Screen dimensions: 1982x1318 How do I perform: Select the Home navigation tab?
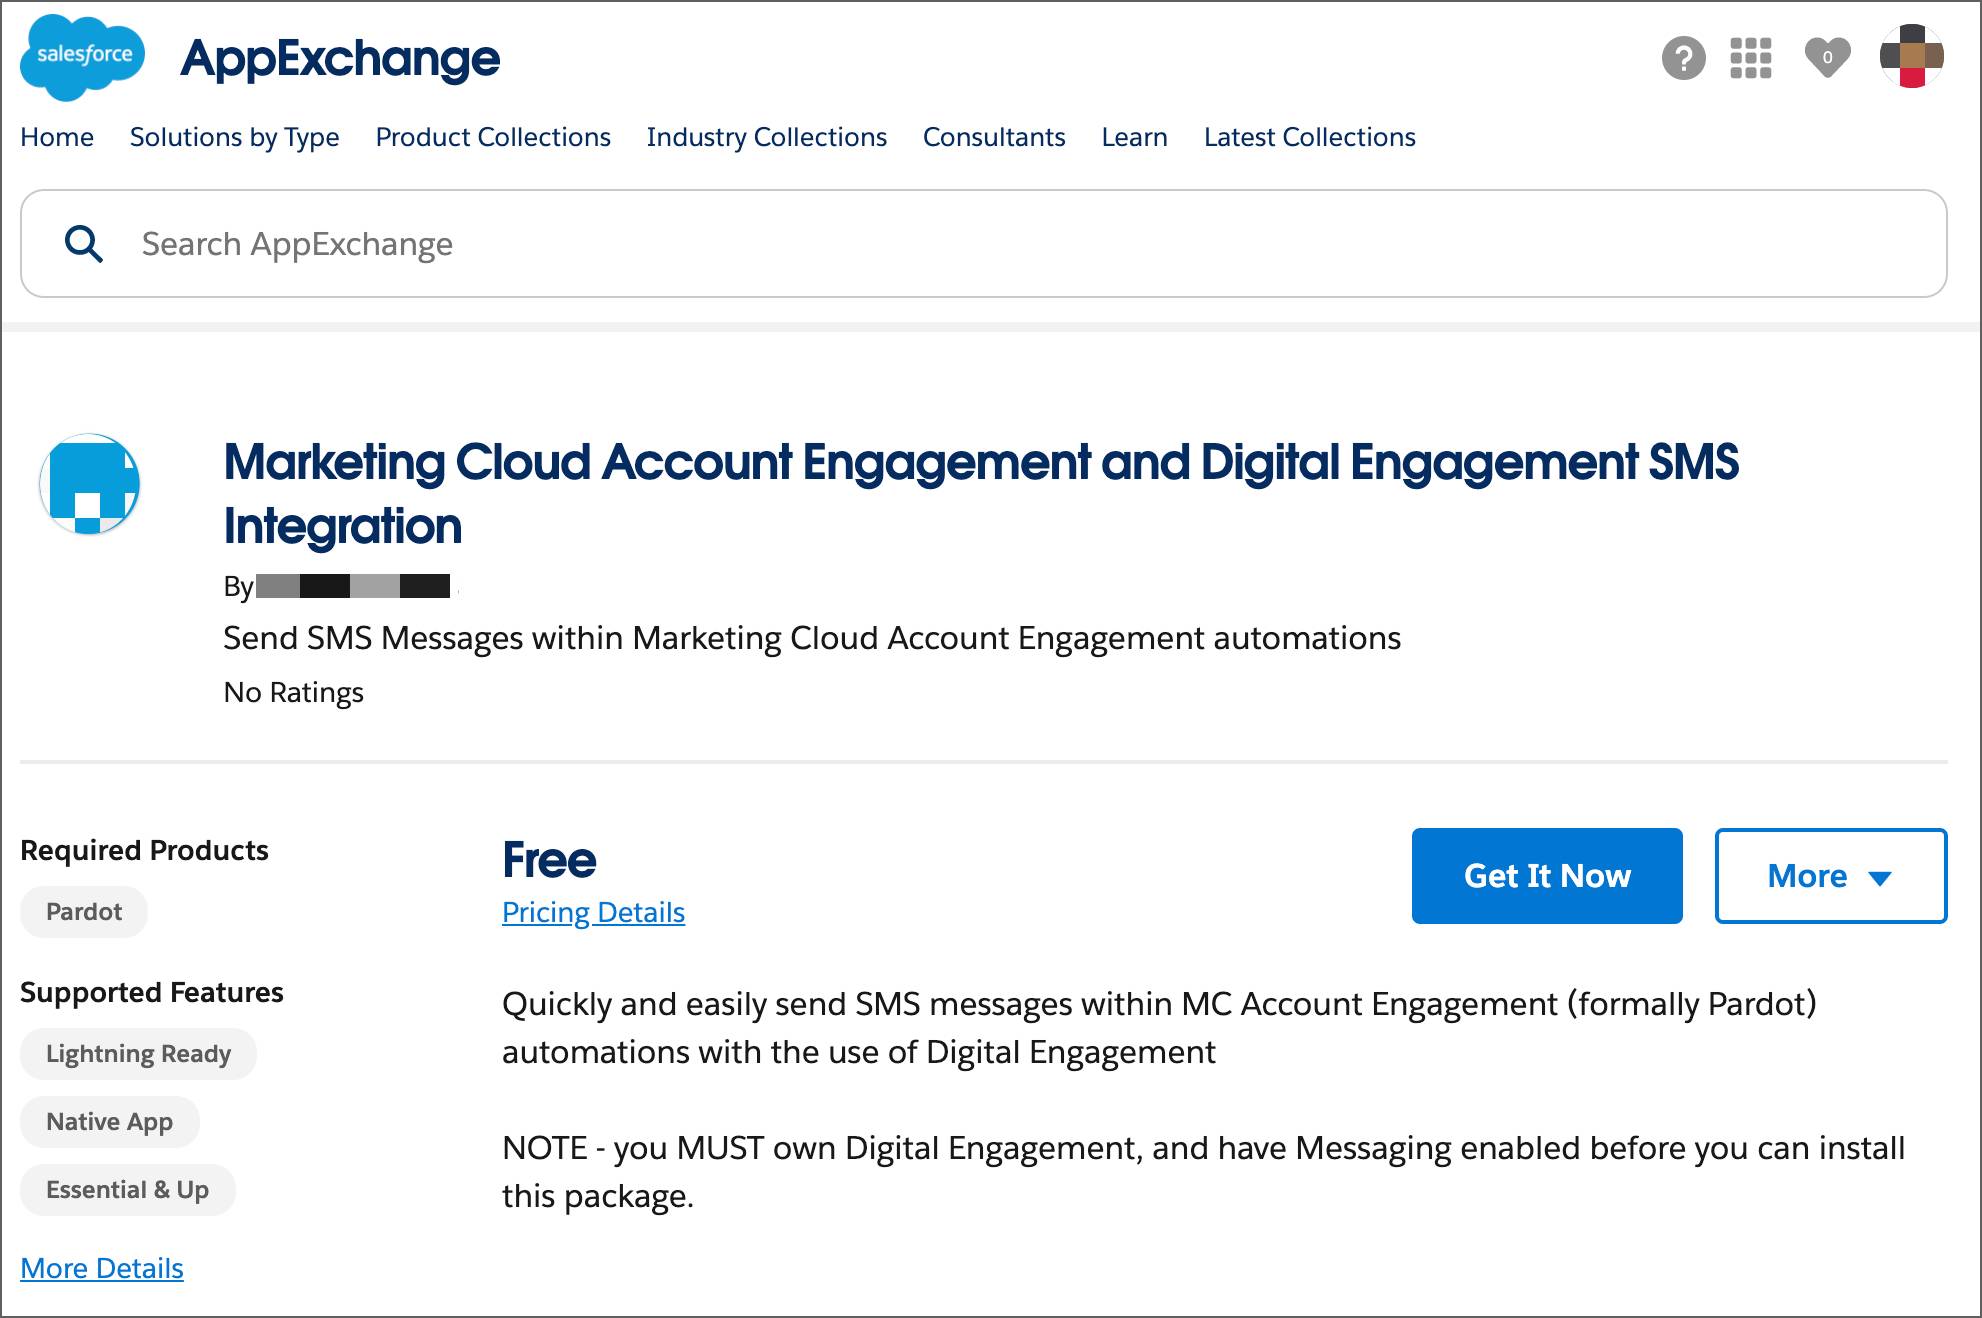click(x=56, y=135)
